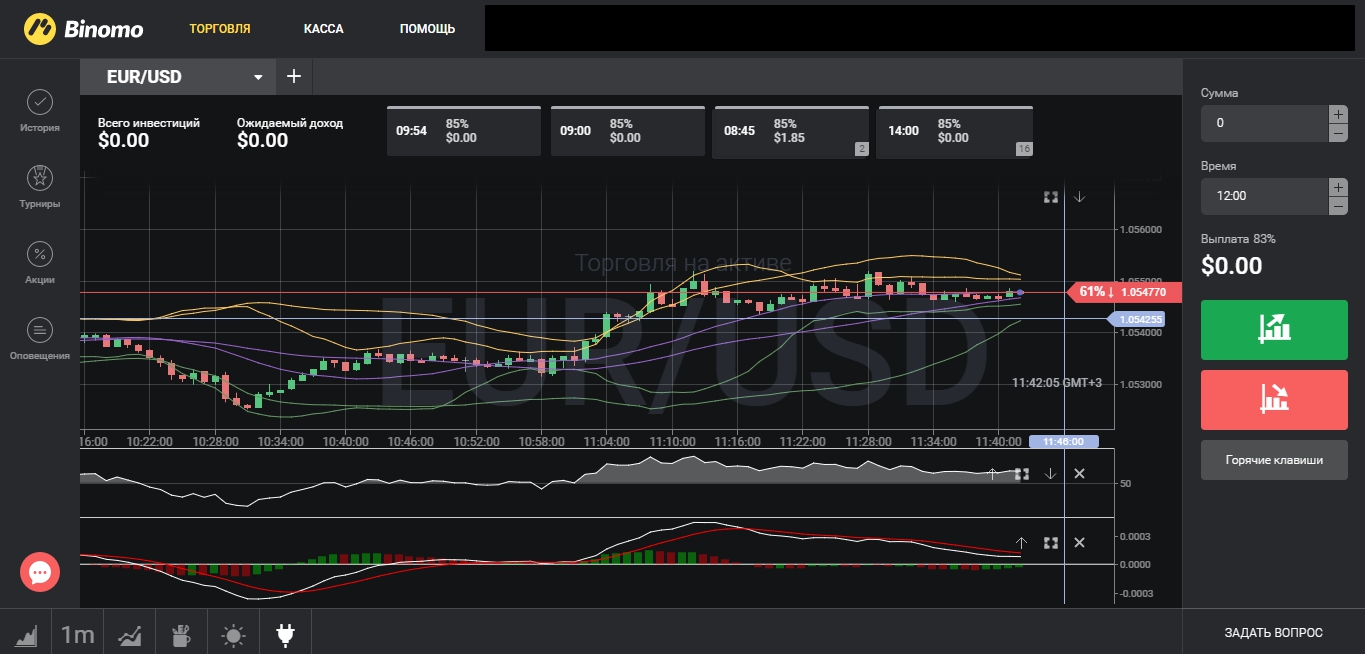Add a new asset tab with plus
Screen dimensions: 1365x654
tap(294, 76)
